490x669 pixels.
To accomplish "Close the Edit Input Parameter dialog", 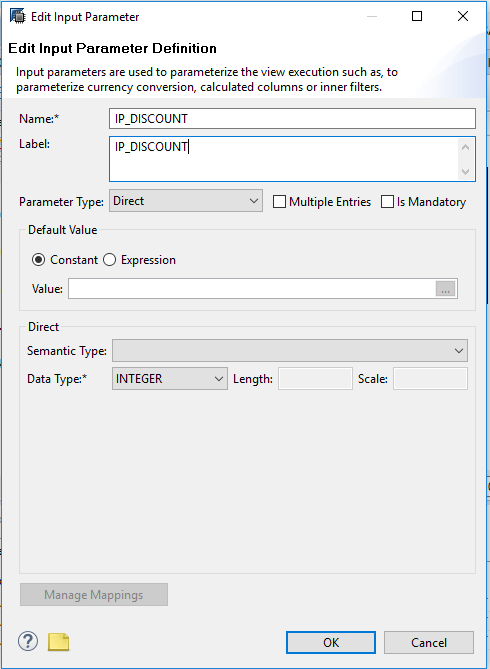I will [463, 16].
